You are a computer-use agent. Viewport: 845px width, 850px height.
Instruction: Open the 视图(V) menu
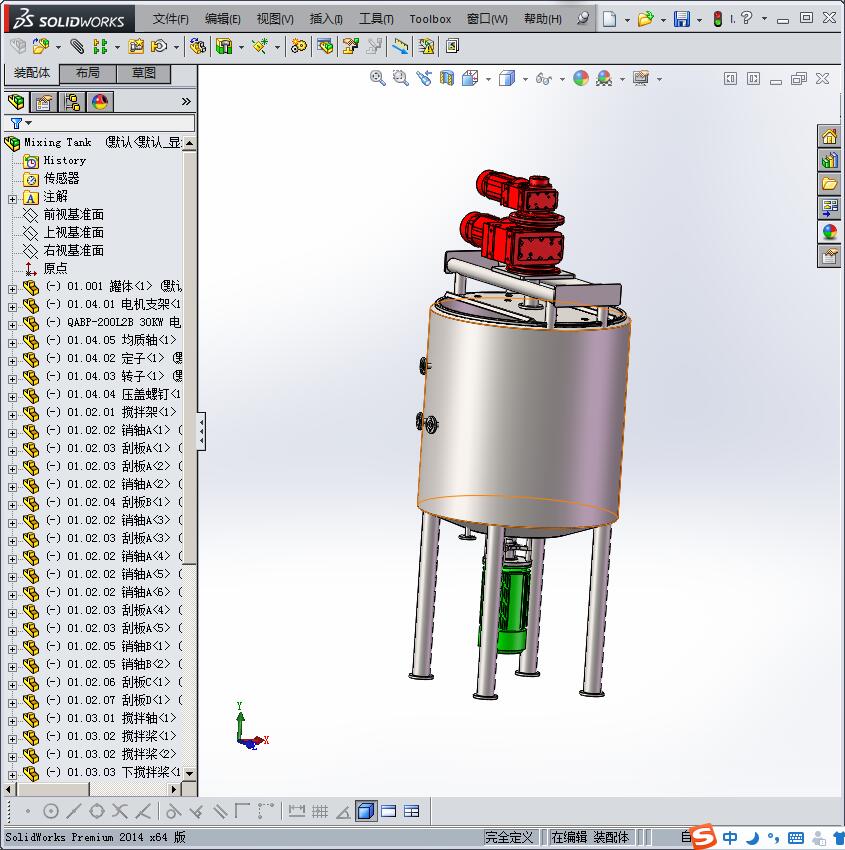tap(275, 19)
